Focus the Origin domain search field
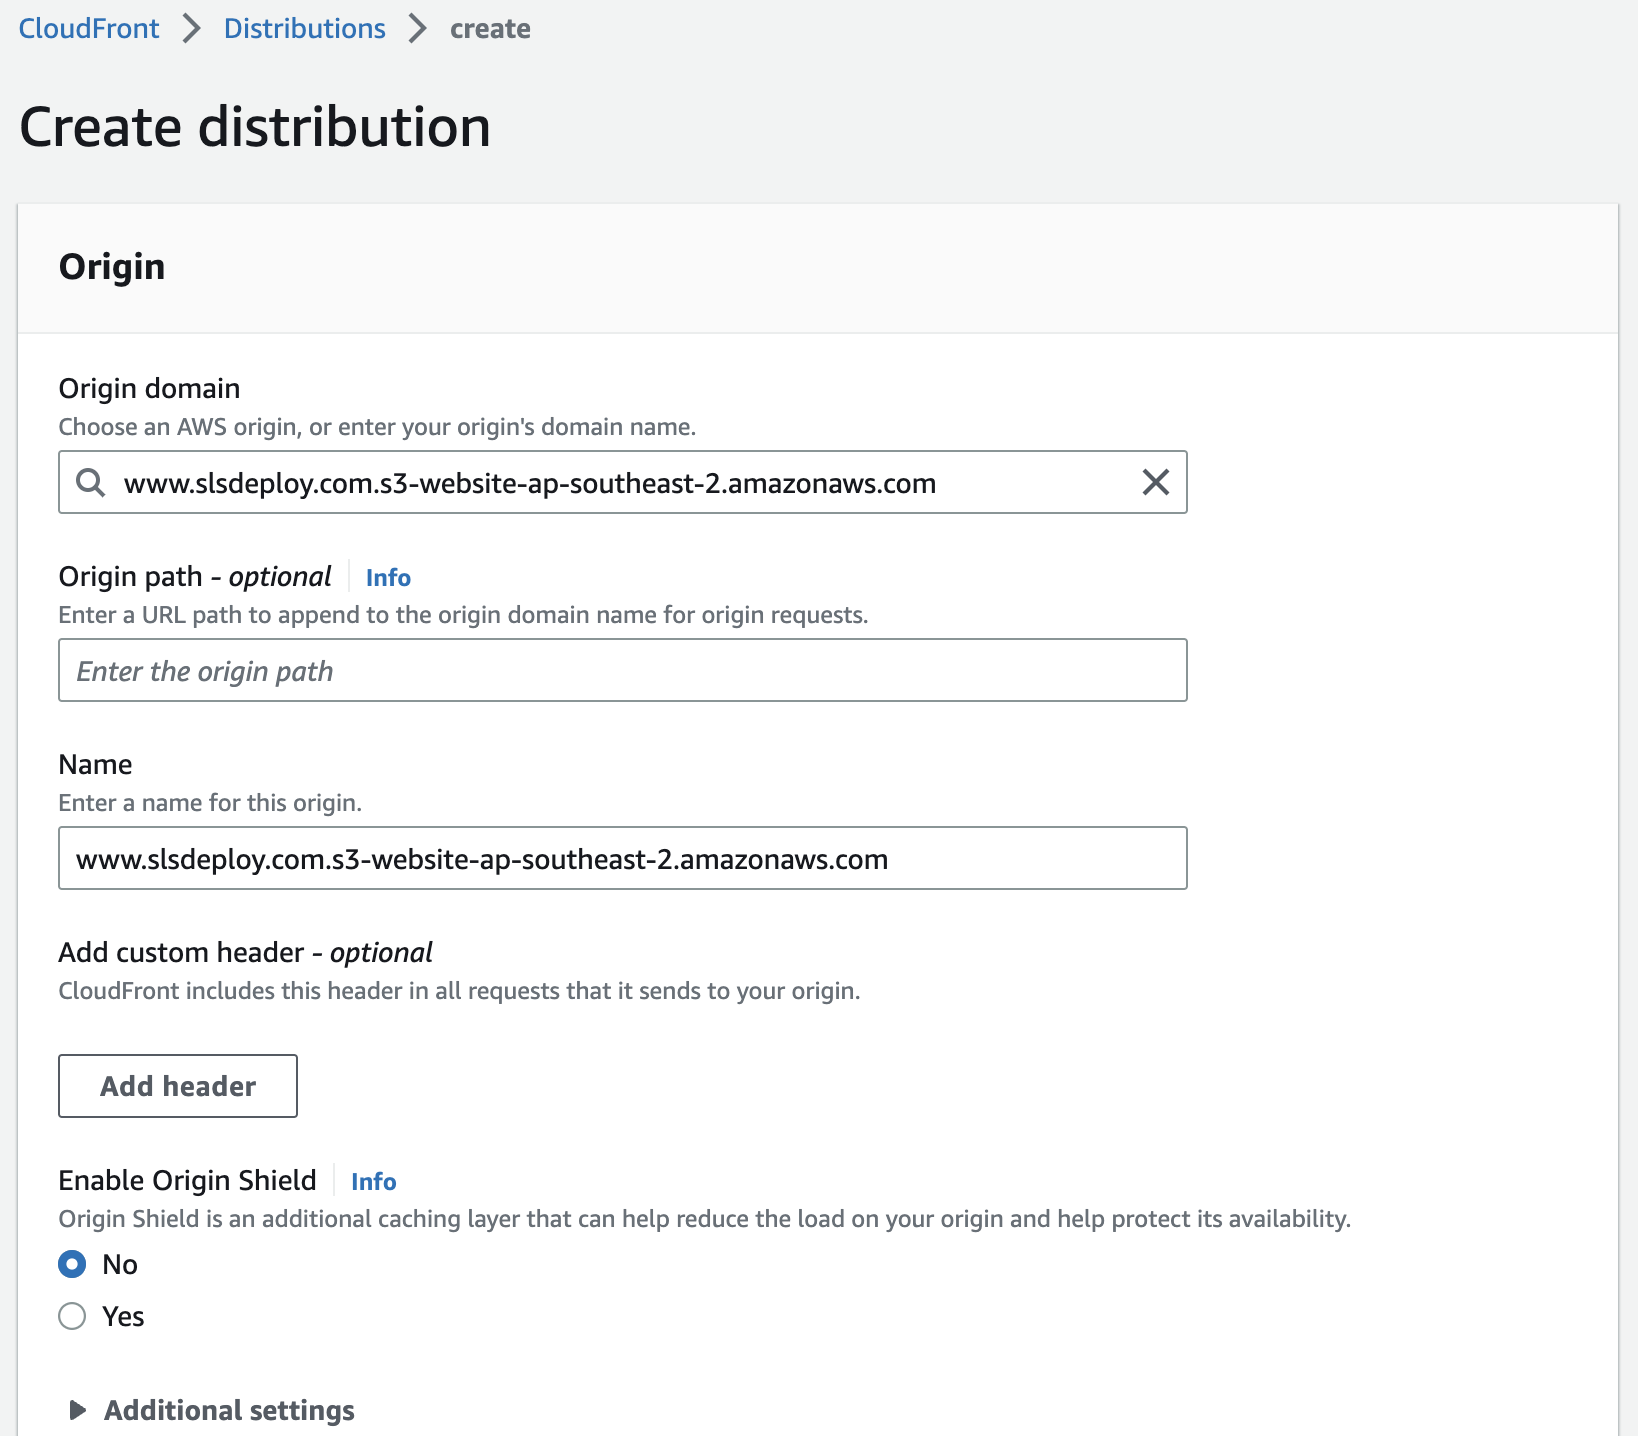Screen dimensions: 1638x1436 (x=622, y=482)
